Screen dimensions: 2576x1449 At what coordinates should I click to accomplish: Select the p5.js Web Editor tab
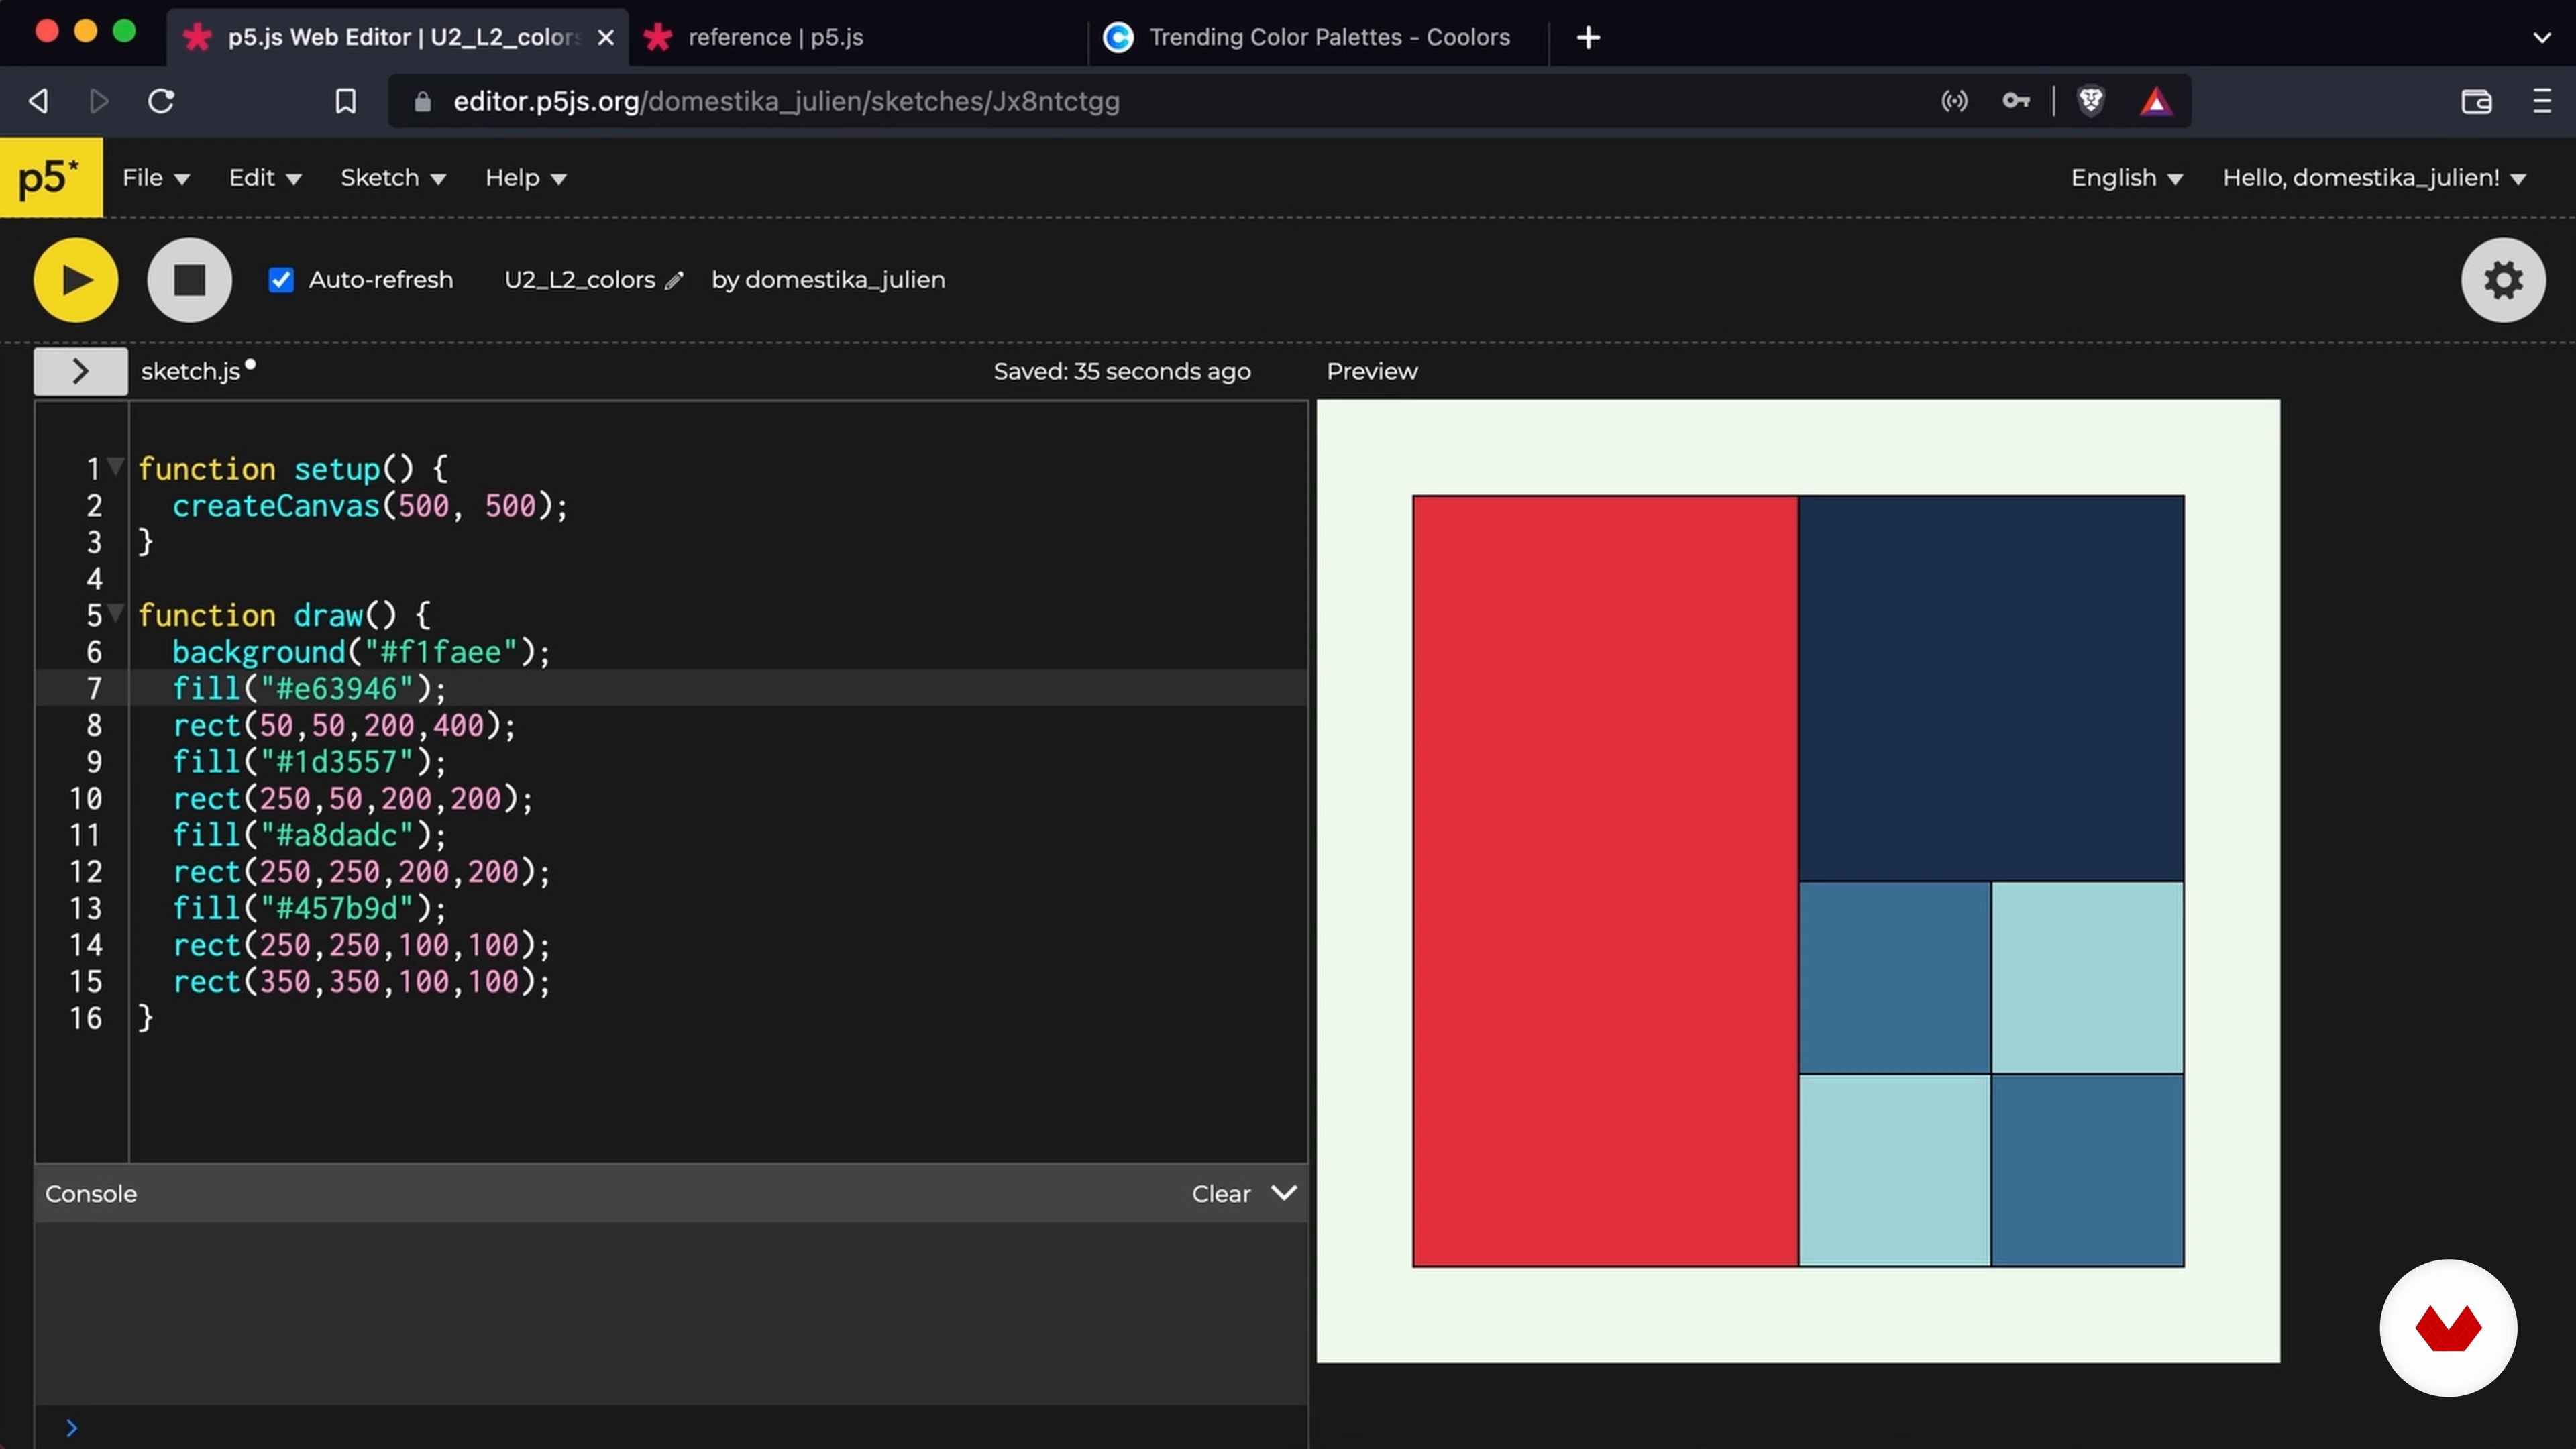click(397, 38)
